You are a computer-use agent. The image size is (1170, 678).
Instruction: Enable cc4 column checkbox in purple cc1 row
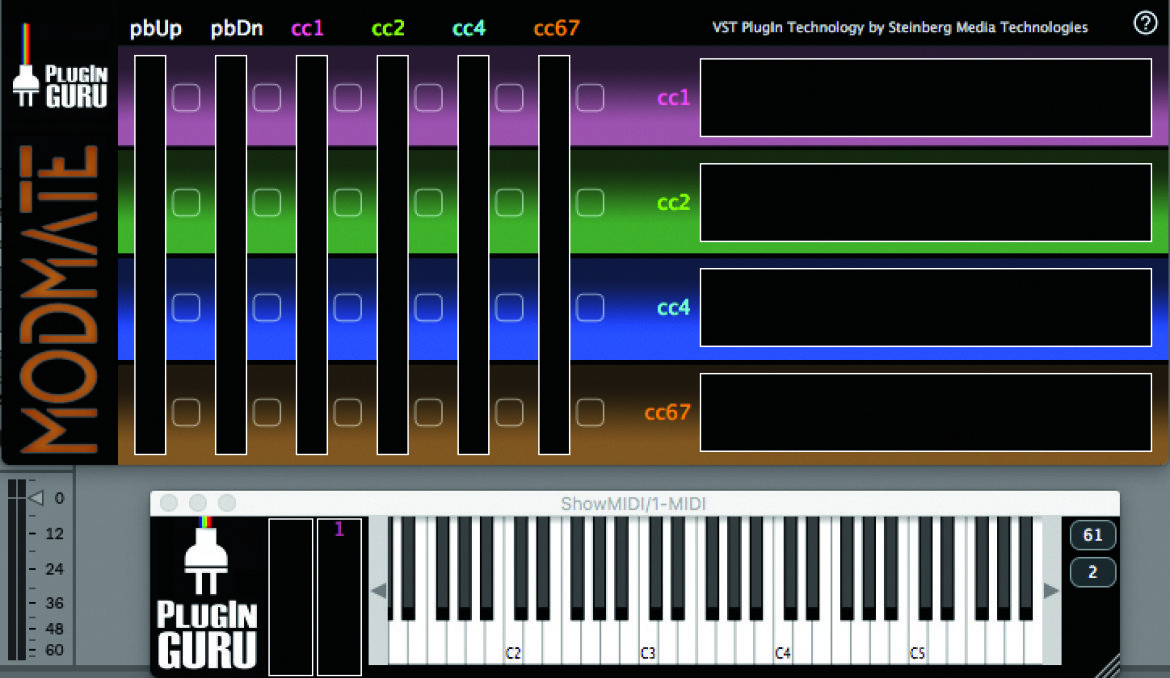click(x=510, y=98)
